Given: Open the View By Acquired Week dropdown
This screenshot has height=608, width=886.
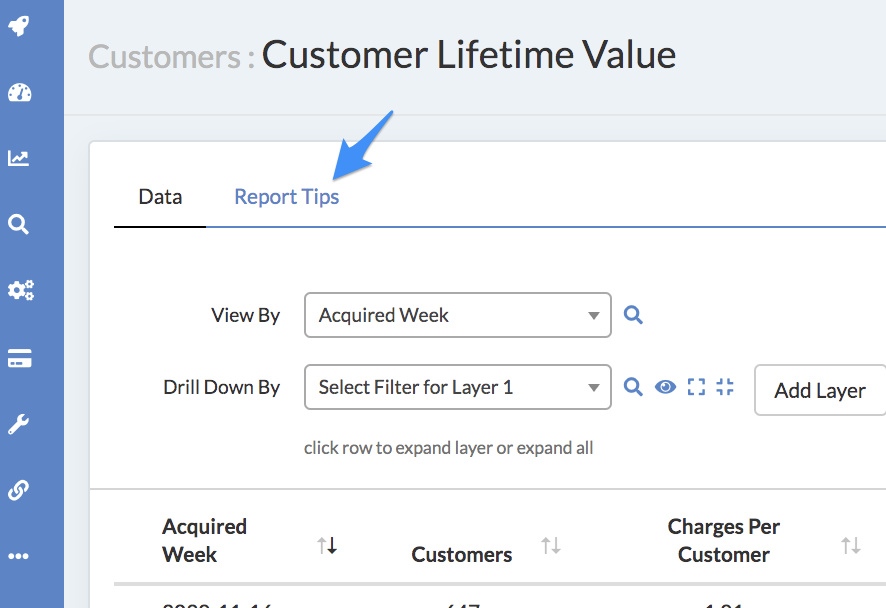Looking at the screenshot, I should point(457,315).
